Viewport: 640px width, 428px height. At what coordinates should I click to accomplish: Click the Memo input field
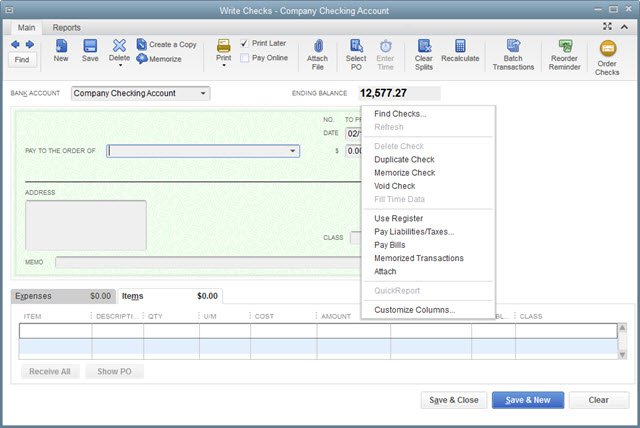coord(200,263)
